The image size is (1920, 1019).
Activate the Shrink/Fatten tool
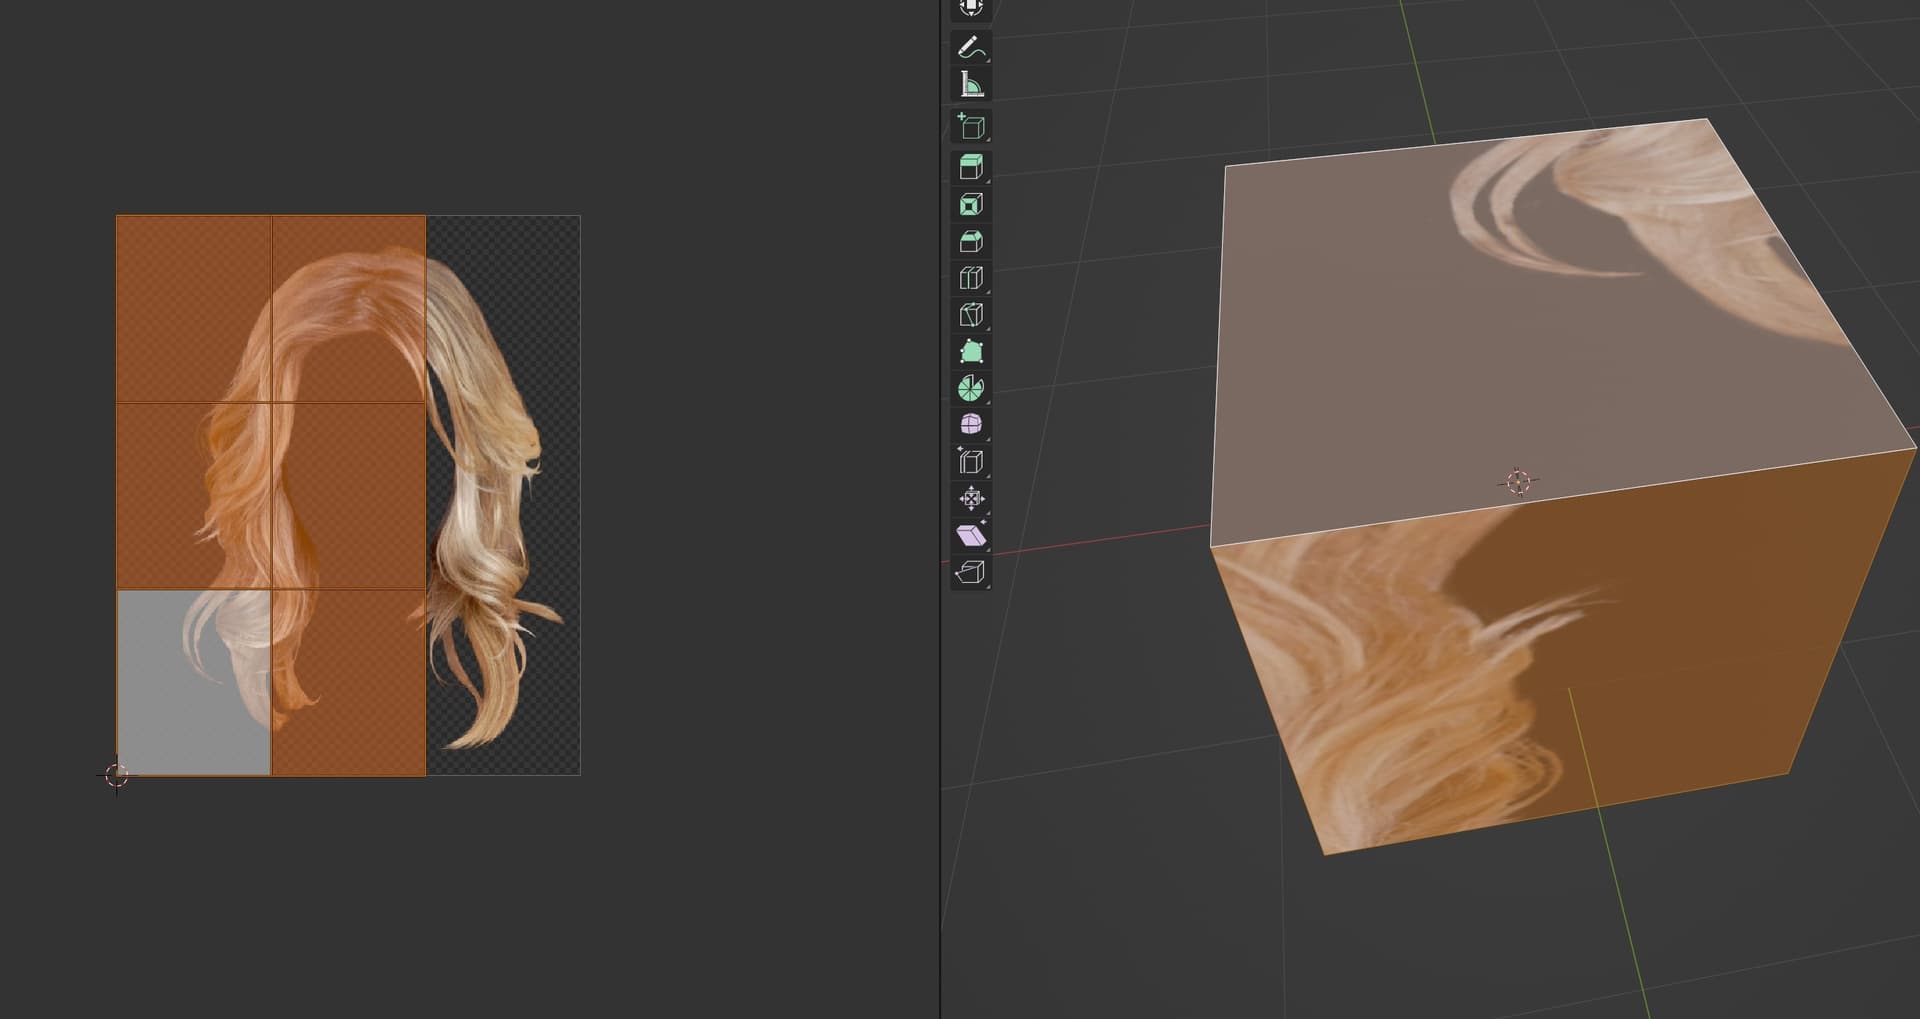(x=970, y=498)
